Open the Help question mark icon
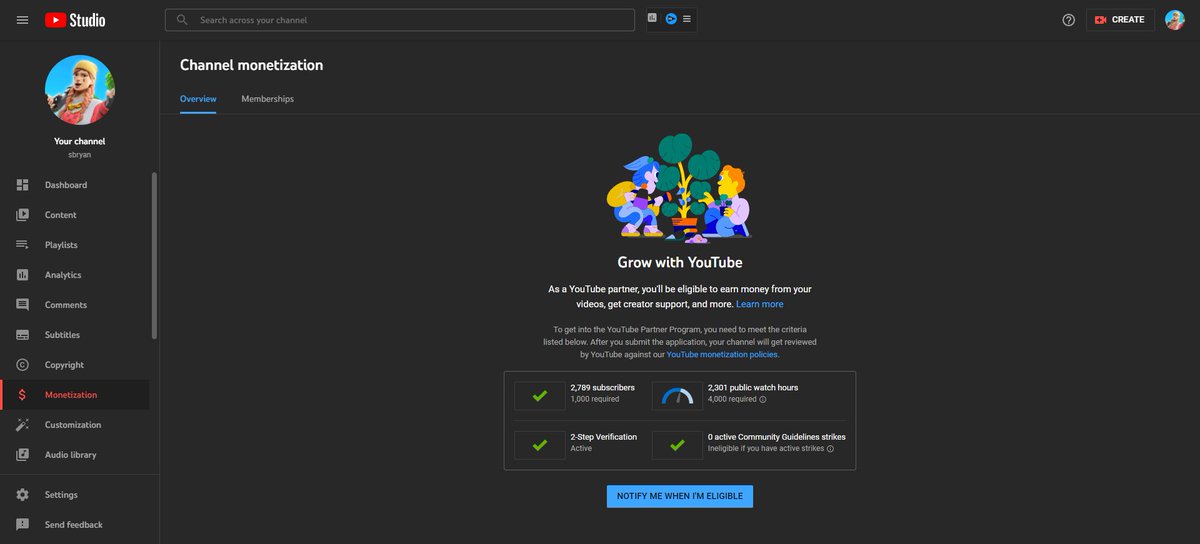The width and height of the screenshot is (1200, 544). 1068,20
